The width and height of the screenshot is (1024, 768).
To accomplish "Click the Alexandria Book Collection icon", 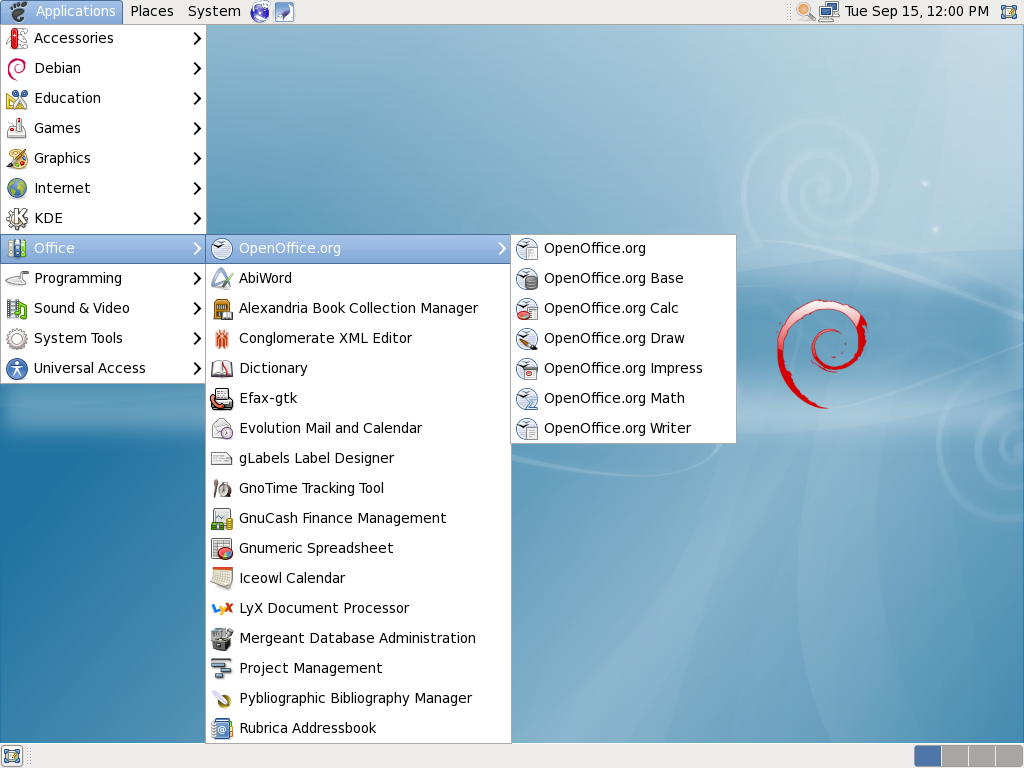I will point(222,308).
